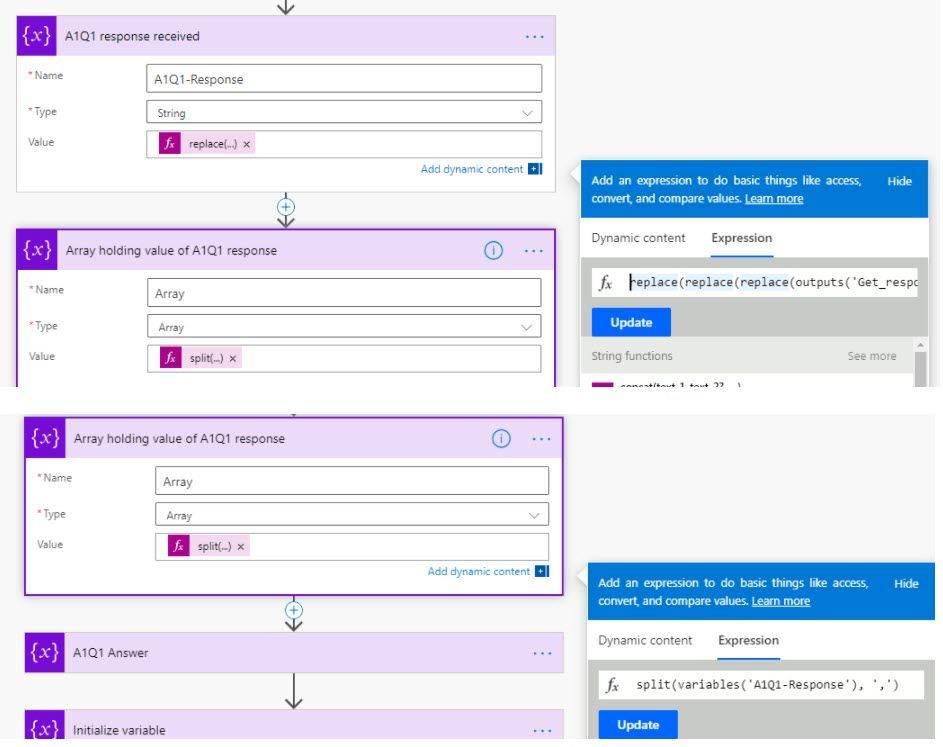This screenshot has height=747, width=943.
Task: Click the plus icon beside lower Add dynamic content
Action: click(x=542, y=571)
